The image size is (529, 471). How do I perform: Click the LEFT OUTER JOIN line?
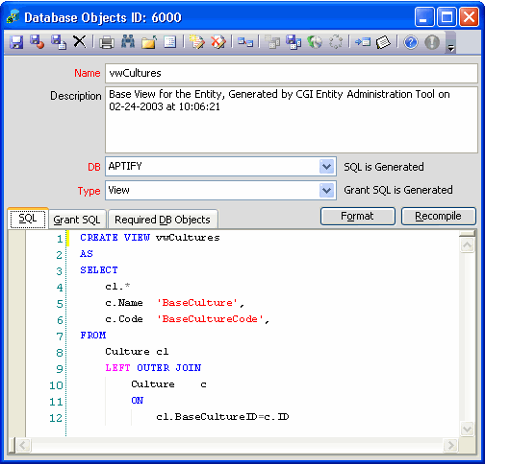[x=153, y=368]
